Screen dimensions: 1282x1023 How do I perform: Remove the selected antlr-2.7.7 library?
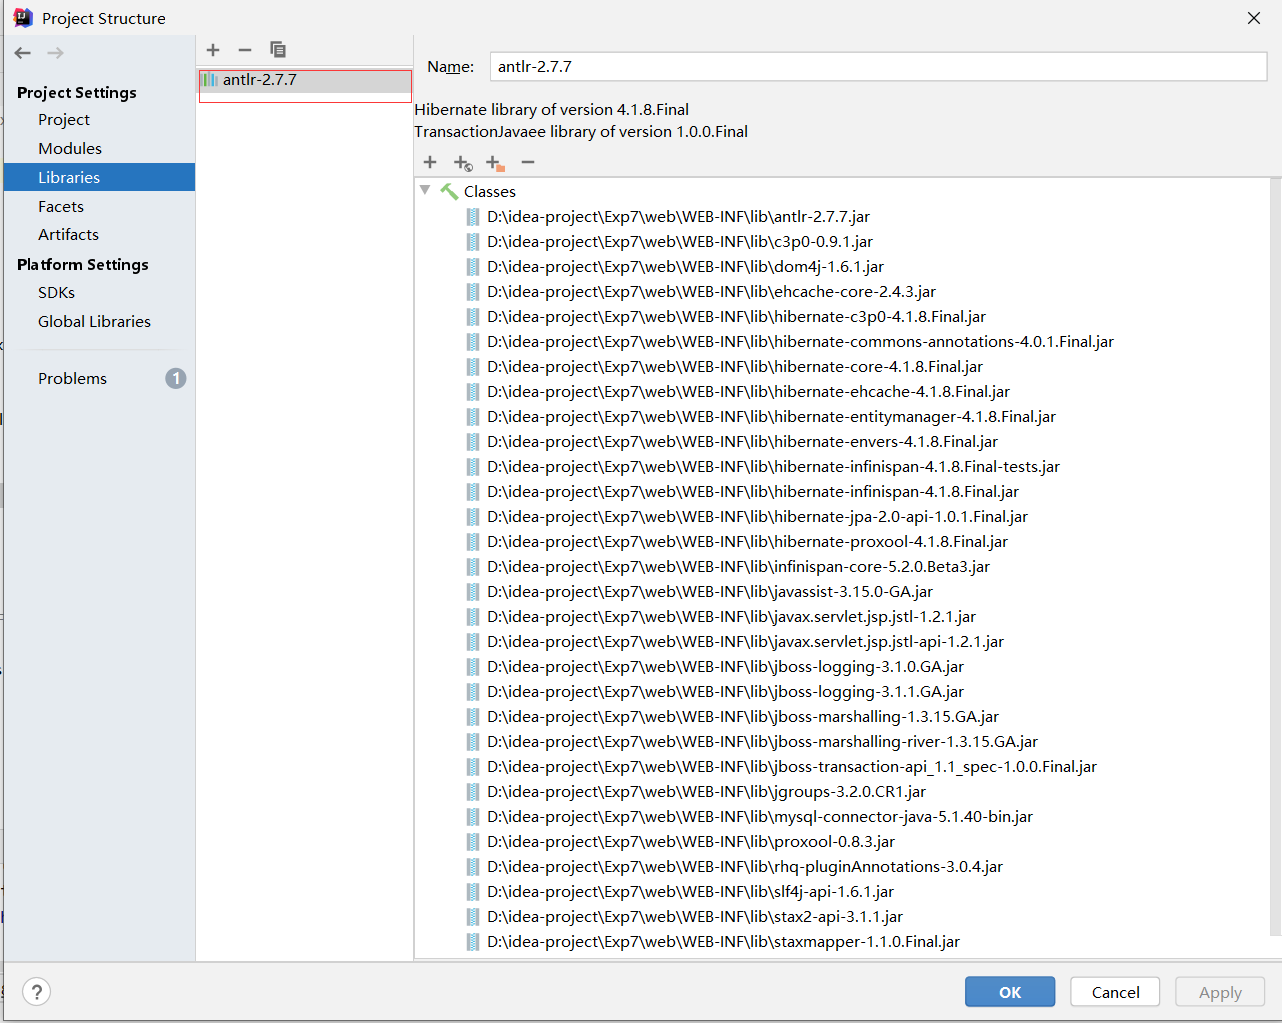tap(245, 50)
